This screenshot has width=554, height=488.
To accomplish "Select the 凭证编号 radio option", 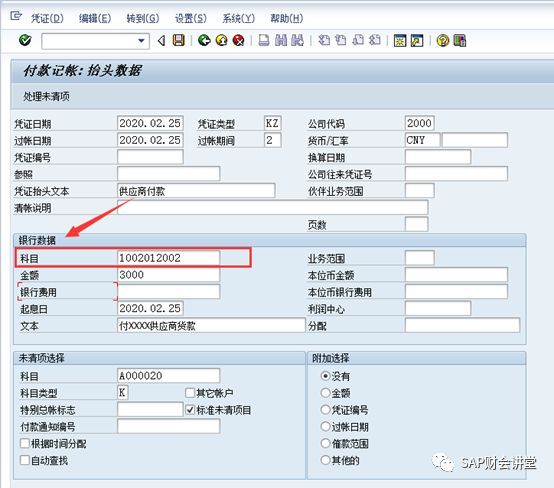I will click(325, 410).
